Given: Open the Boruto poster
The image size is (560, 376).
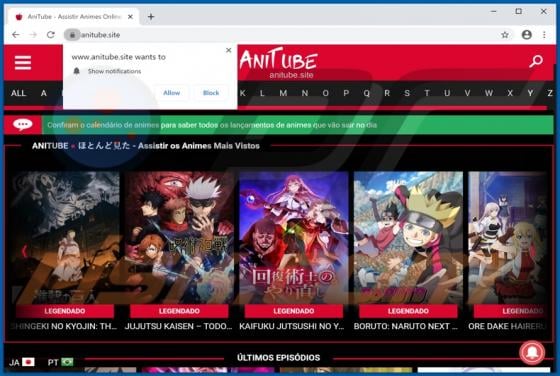Looking at the screenshot, I should click(x=408, y=237).
